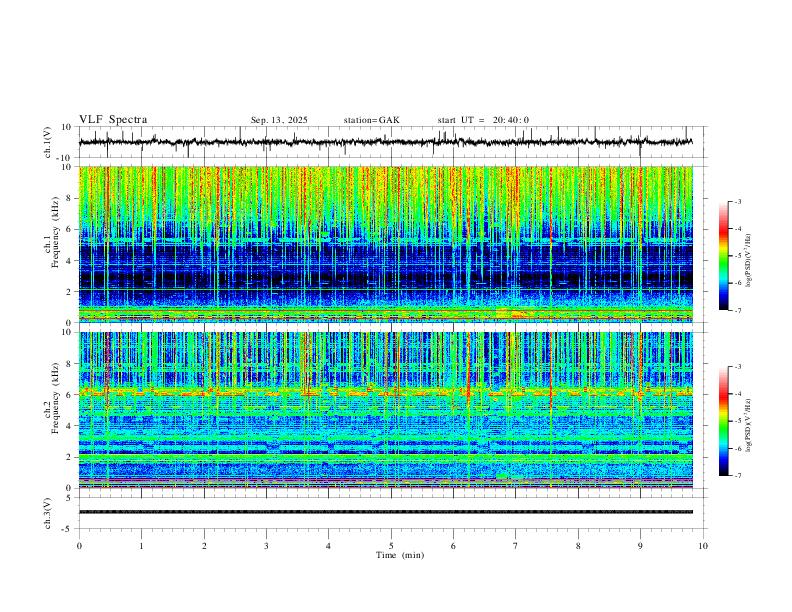Click the "ch.3(V)" axis label
The width and height of the screenshot is (792, 612).
[x=48, y=513]
